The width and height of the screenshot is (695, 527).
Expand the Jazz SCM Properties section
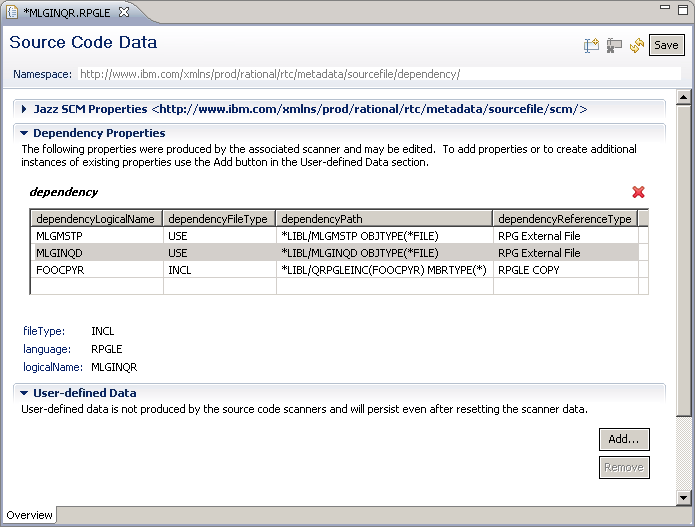[x=24, y=109]
